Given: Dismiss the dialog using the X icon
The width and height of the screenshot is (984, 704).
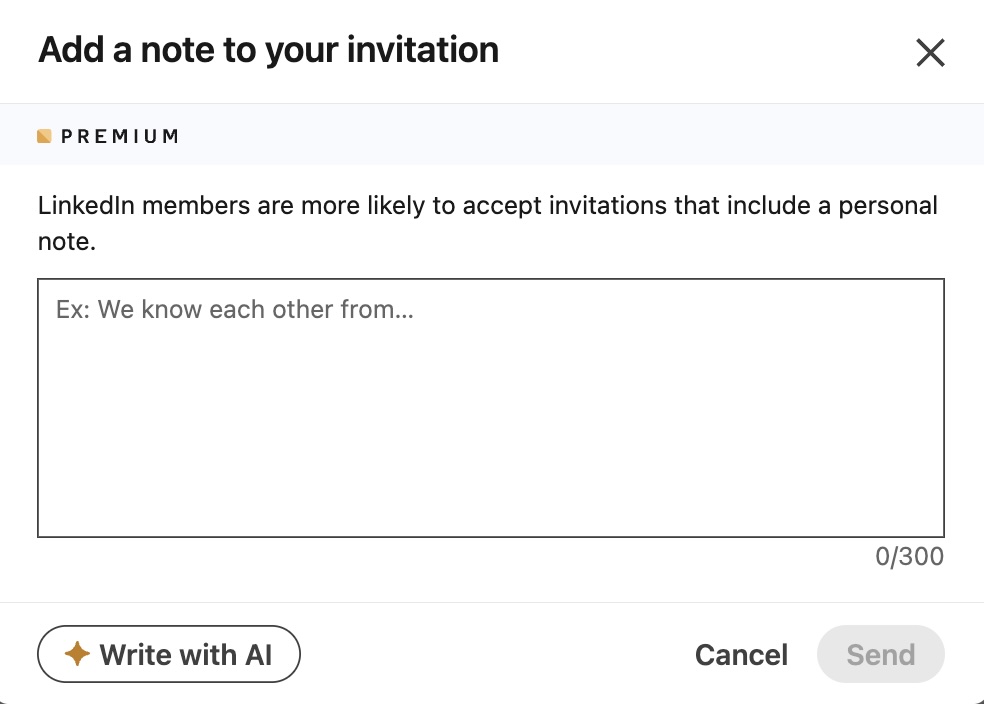Looking at the screenshot, I should pyautogui.click(x=930, y=53).
